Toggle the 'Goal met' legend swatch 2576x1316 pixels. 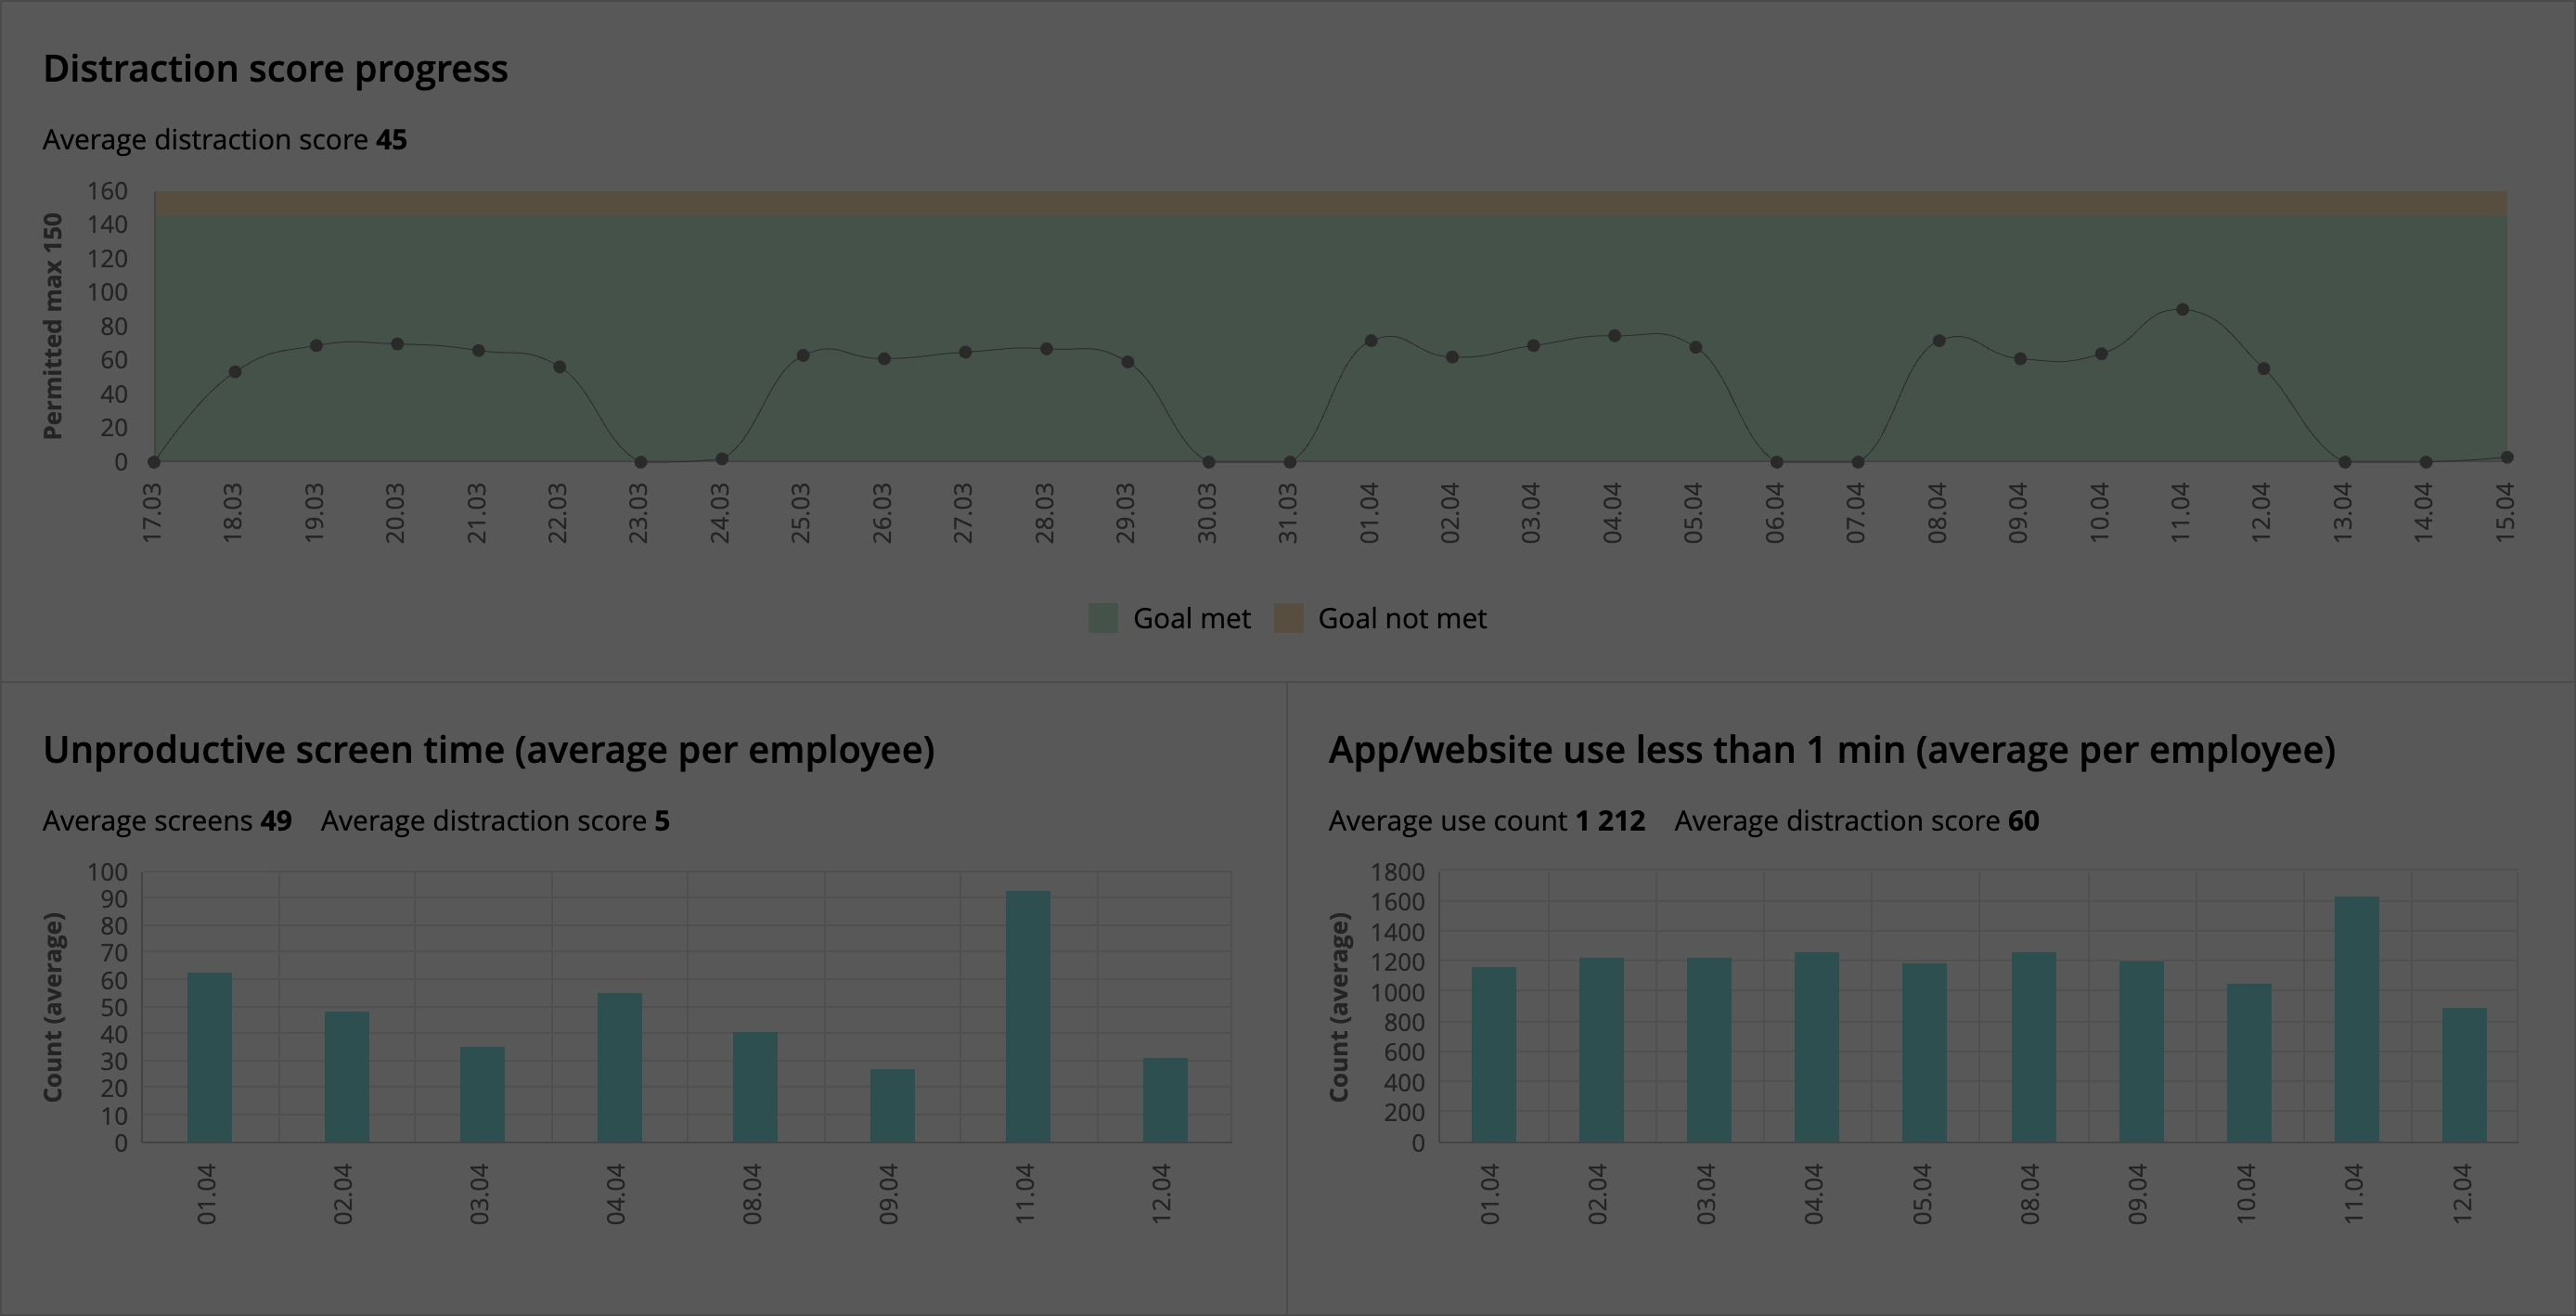1102,618
